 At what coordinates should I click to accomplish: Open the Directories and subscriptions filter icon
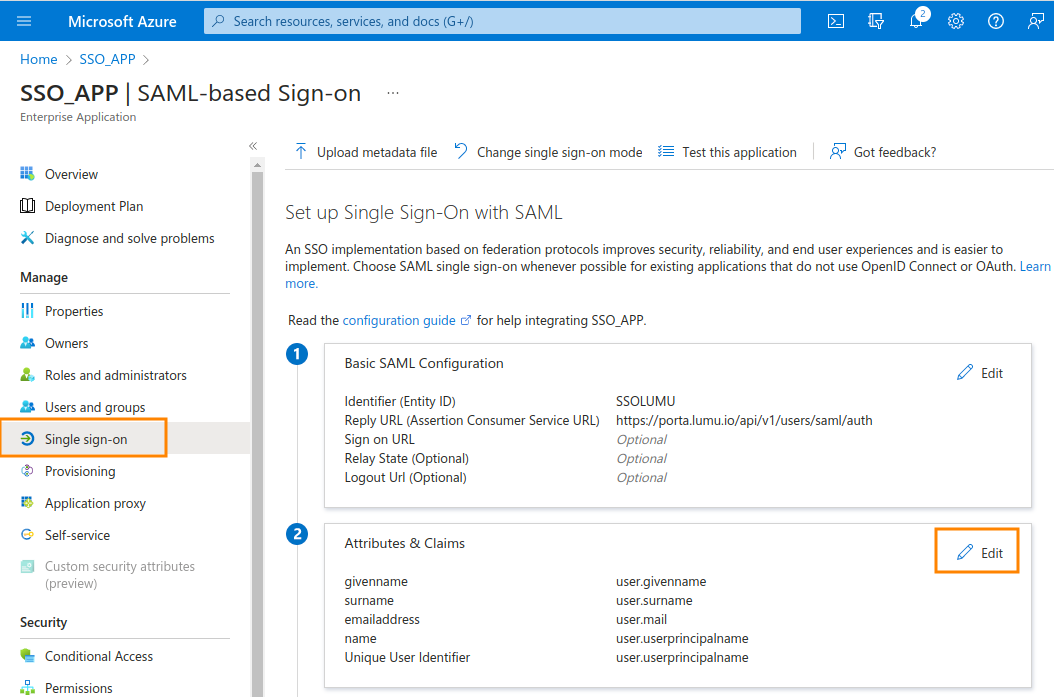pyautogui.click(x=876, y=21)
